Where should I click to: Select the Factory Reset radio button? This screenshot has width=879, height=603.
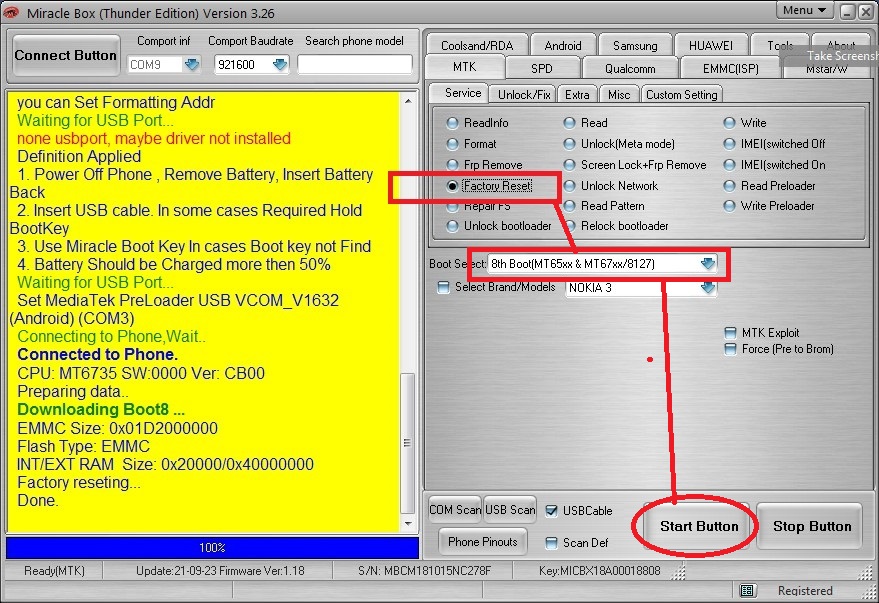pos(452,186)
